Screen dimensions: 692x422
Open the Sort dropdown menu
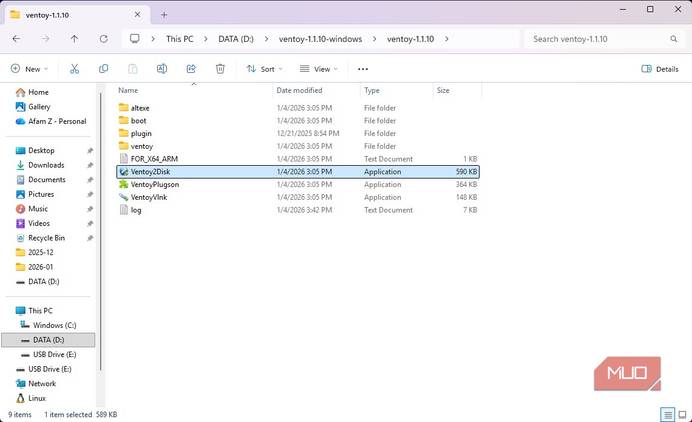(x=264, y=69)
